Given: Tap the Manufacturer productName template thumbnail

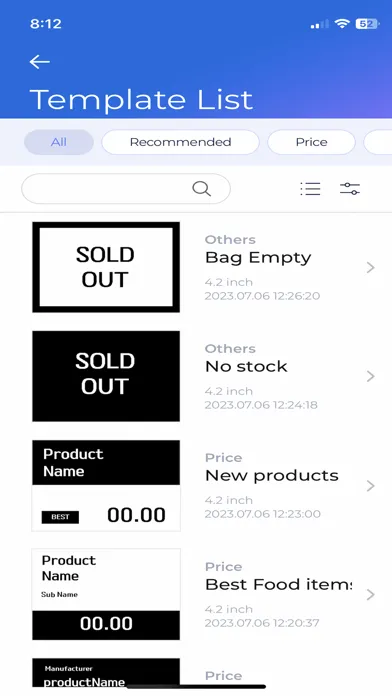Looking at the screenshot, I should coord(106,673).
